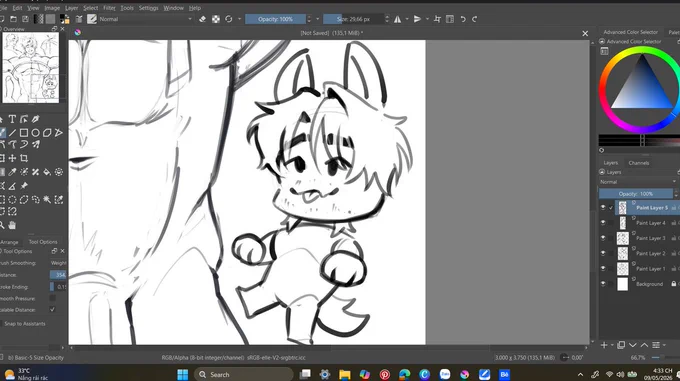Select the Reference Images pin tool

click(24, 186)
